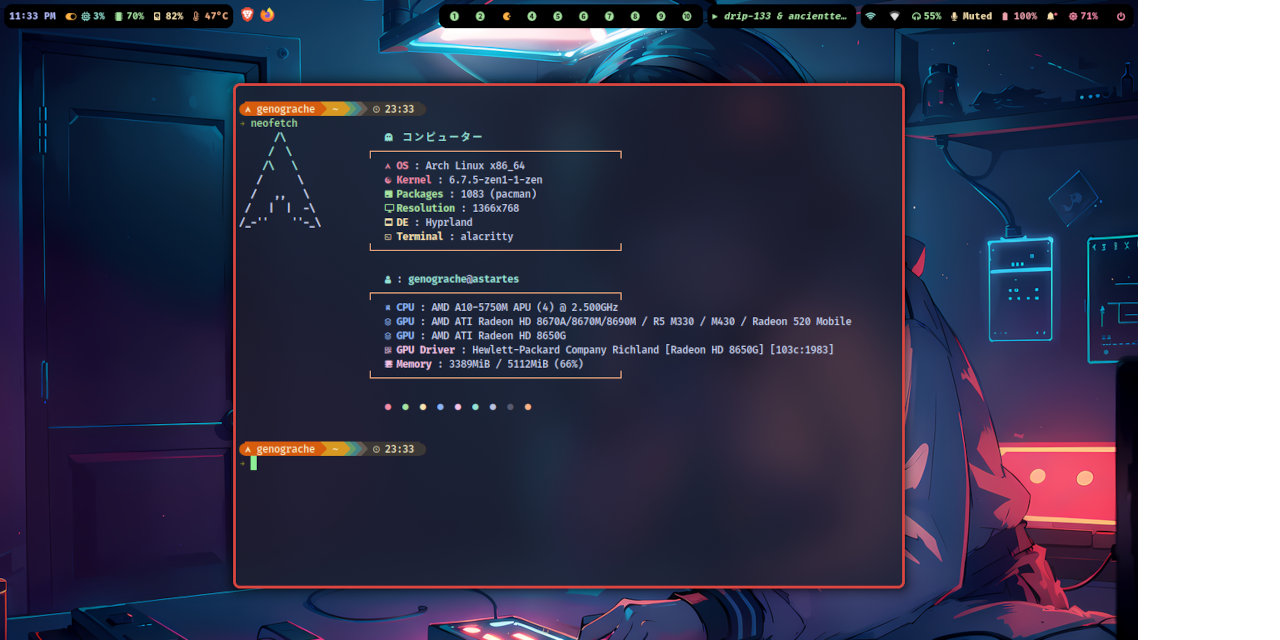Switch to workspace 5
This screenshot has width=1280, height=640.
click(558, 16)
